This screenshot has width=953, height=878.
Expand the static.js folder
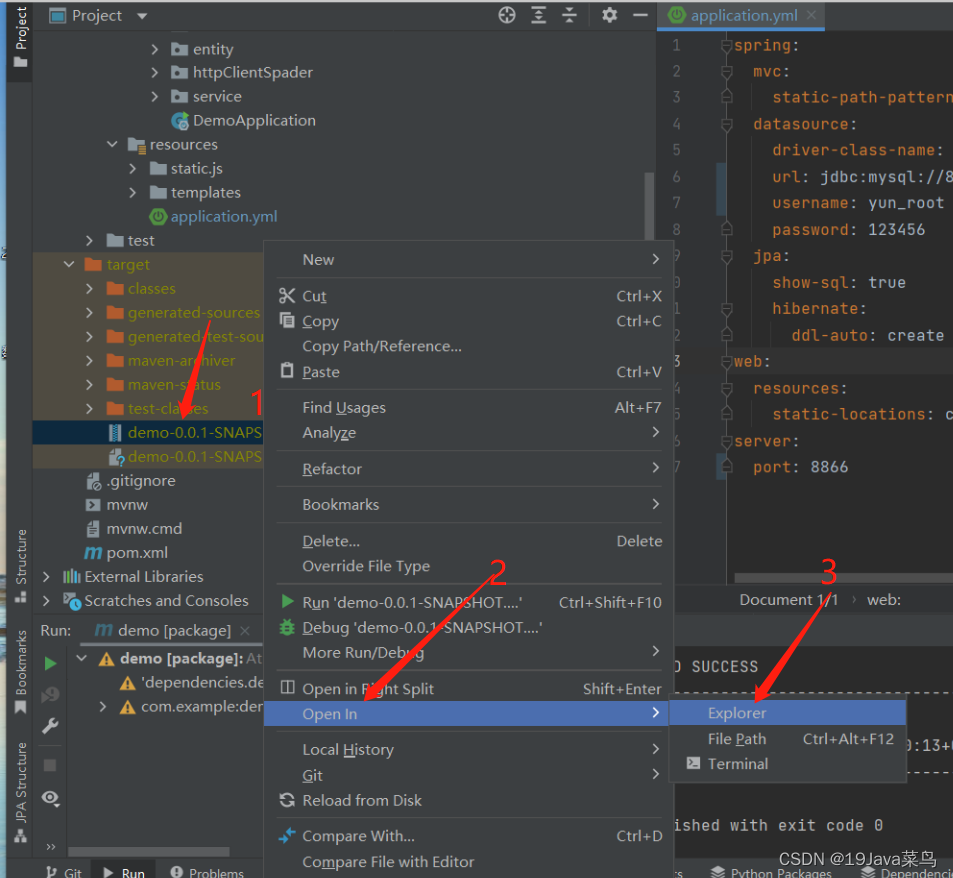tap(132, 169)
